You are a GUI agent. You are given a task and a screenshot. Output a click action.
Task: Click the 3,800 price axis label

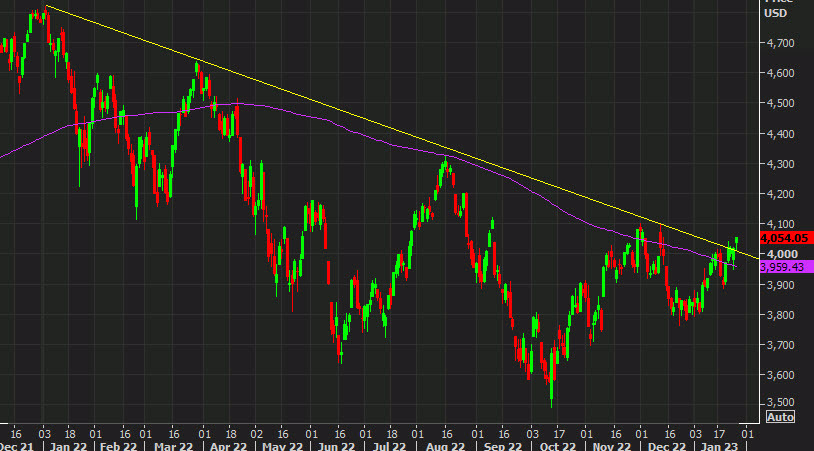pyautogui.click(x=779, y=315)
